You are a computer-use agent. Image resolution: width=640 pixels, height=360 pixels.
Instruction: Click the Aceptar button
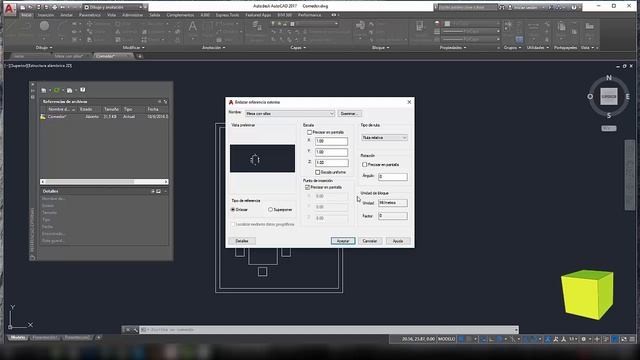coord(343,241)
